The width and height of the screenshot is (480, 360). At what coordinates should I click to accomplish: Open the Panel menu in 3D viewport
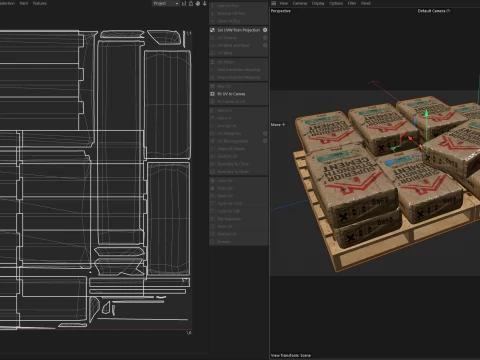(x=366, y=3)
